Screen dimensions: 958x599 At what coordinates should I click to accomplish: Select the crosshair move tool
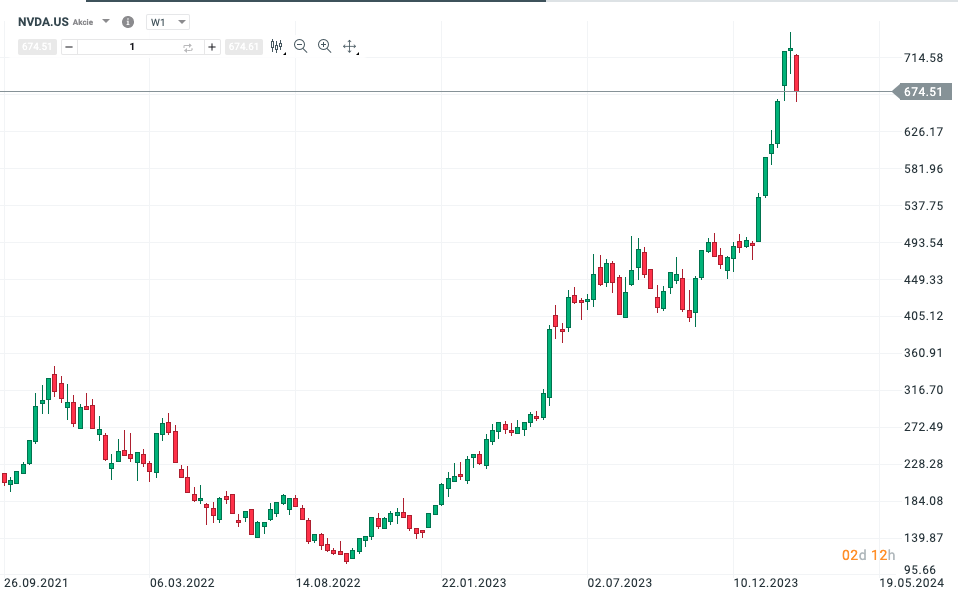pyautogui.click(x=350, y=46)
